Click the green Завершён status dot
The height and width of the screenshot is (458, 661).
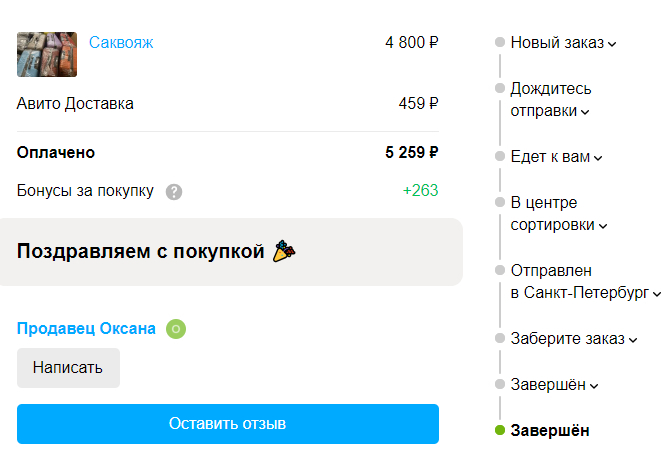click(x=500, y=431)
